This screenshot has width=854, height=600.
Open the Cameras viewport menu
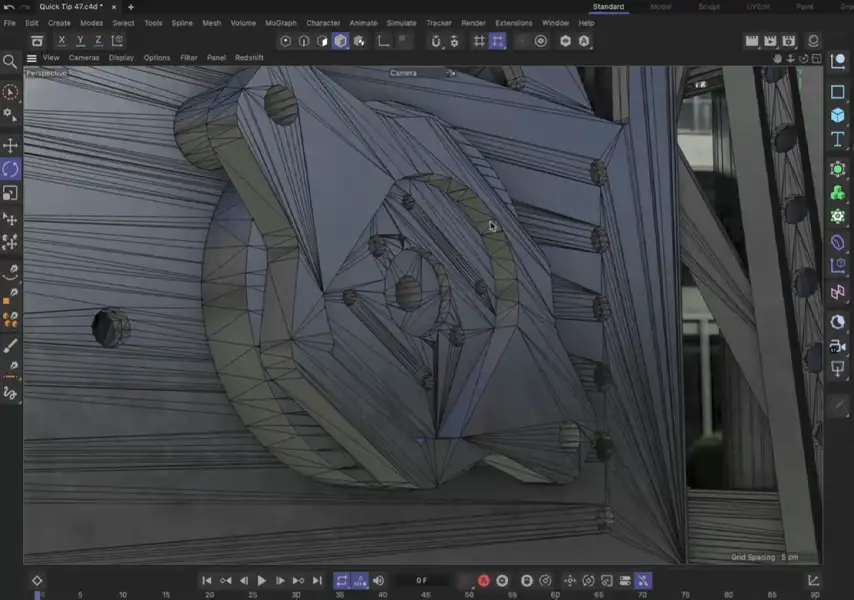(x=85, y=57)
